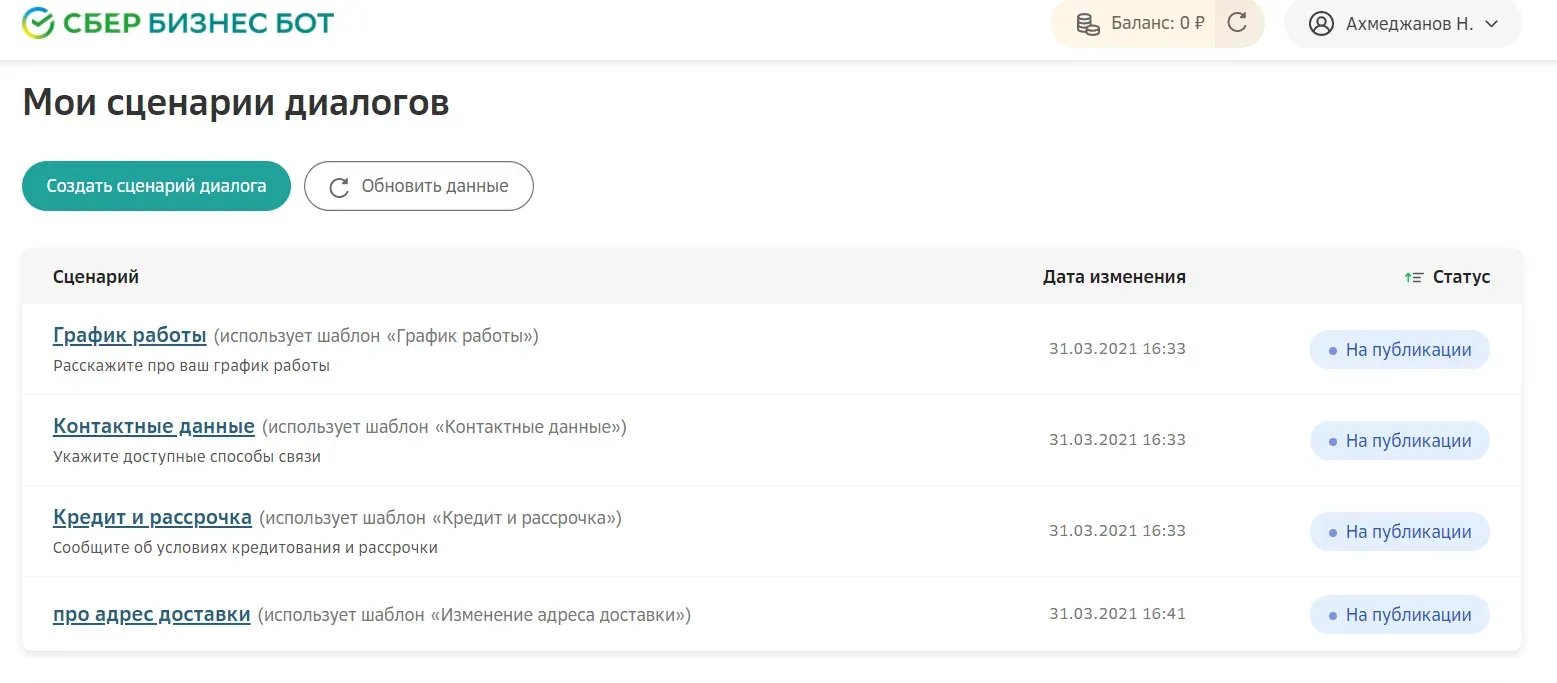Click На публикации status in Контактные данные row
This screenshot has height=683, width=1557.
1400,441
